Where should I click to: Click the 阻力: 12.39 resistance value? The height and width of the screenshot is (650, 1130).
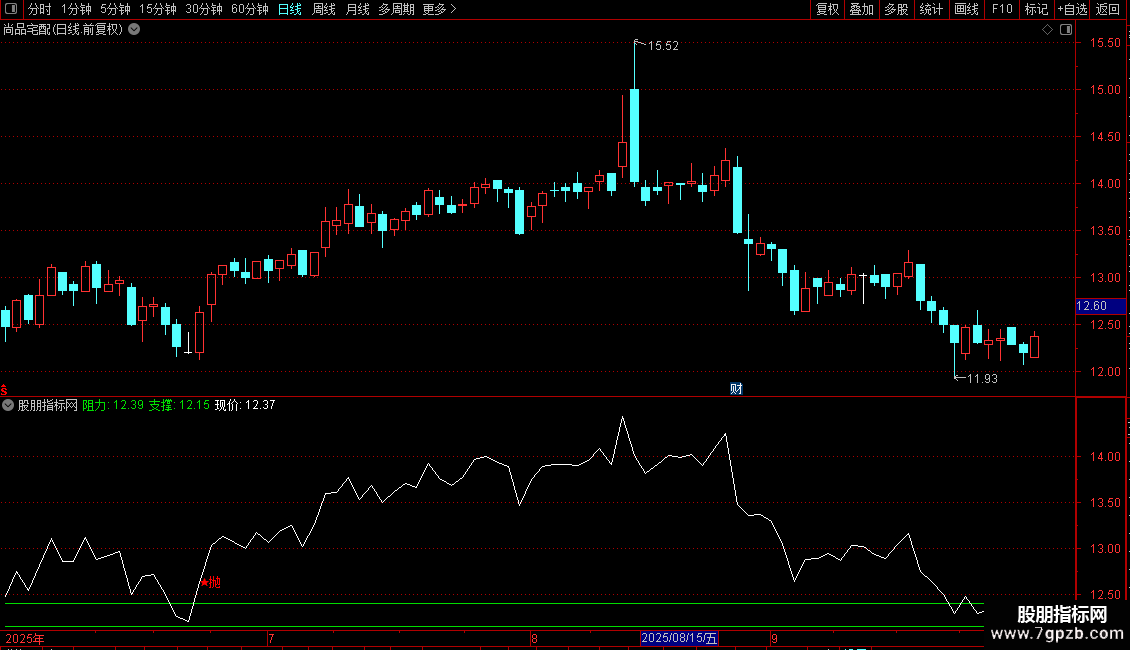pos(113,405)
